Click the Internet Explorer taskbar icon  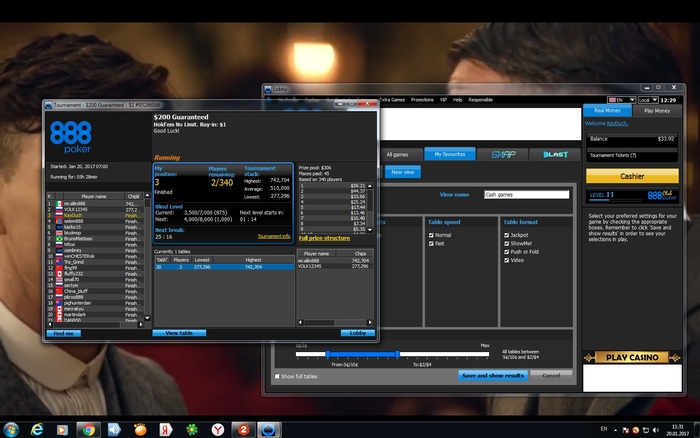pos(37,428)
